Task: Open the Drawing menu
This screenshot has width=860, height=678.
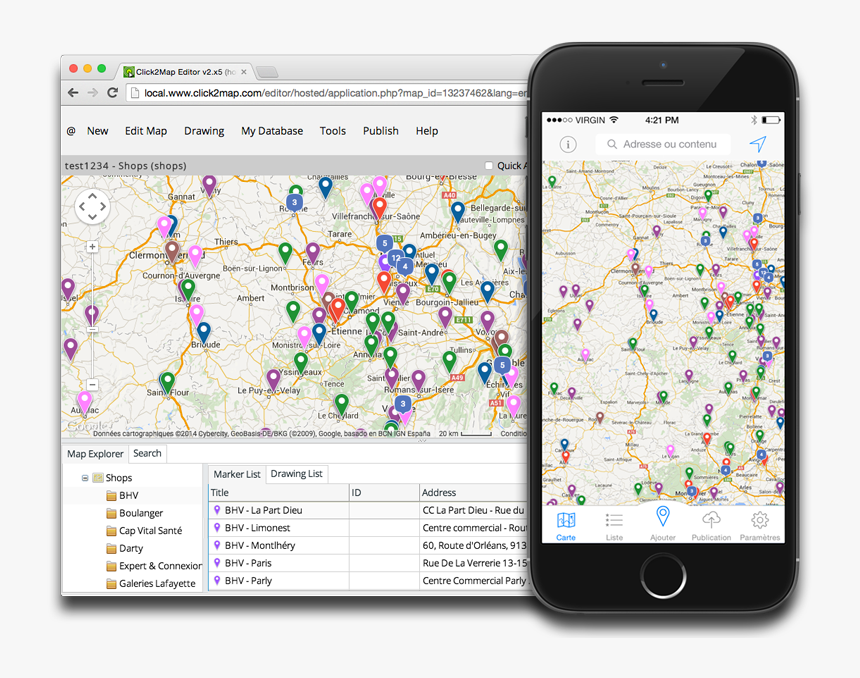Action: [204, 131]
